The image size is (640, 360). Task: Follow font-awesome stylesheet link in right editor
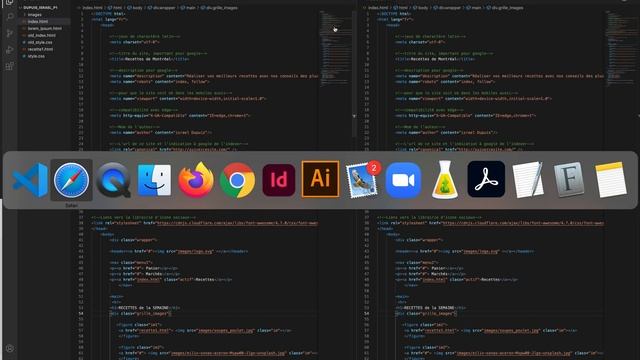523,223
